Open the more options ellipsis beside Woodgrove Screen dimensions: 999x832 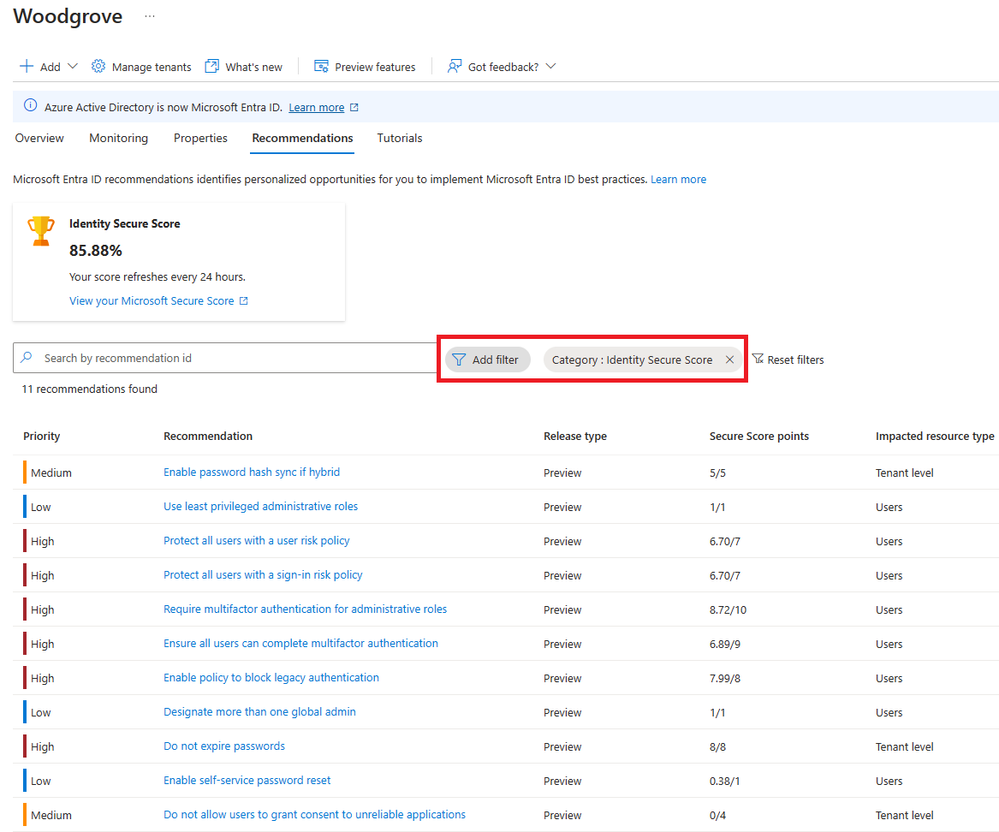click(149, 16)
